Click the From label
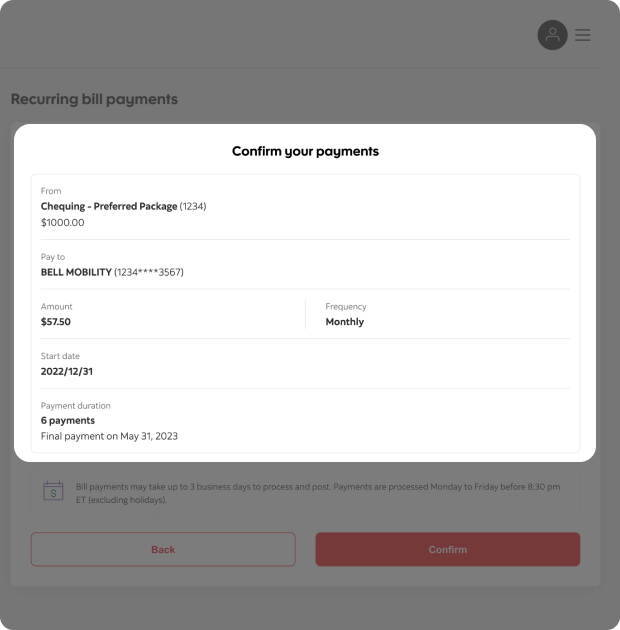This screenshot has width=620, height=630. (51, 191)
